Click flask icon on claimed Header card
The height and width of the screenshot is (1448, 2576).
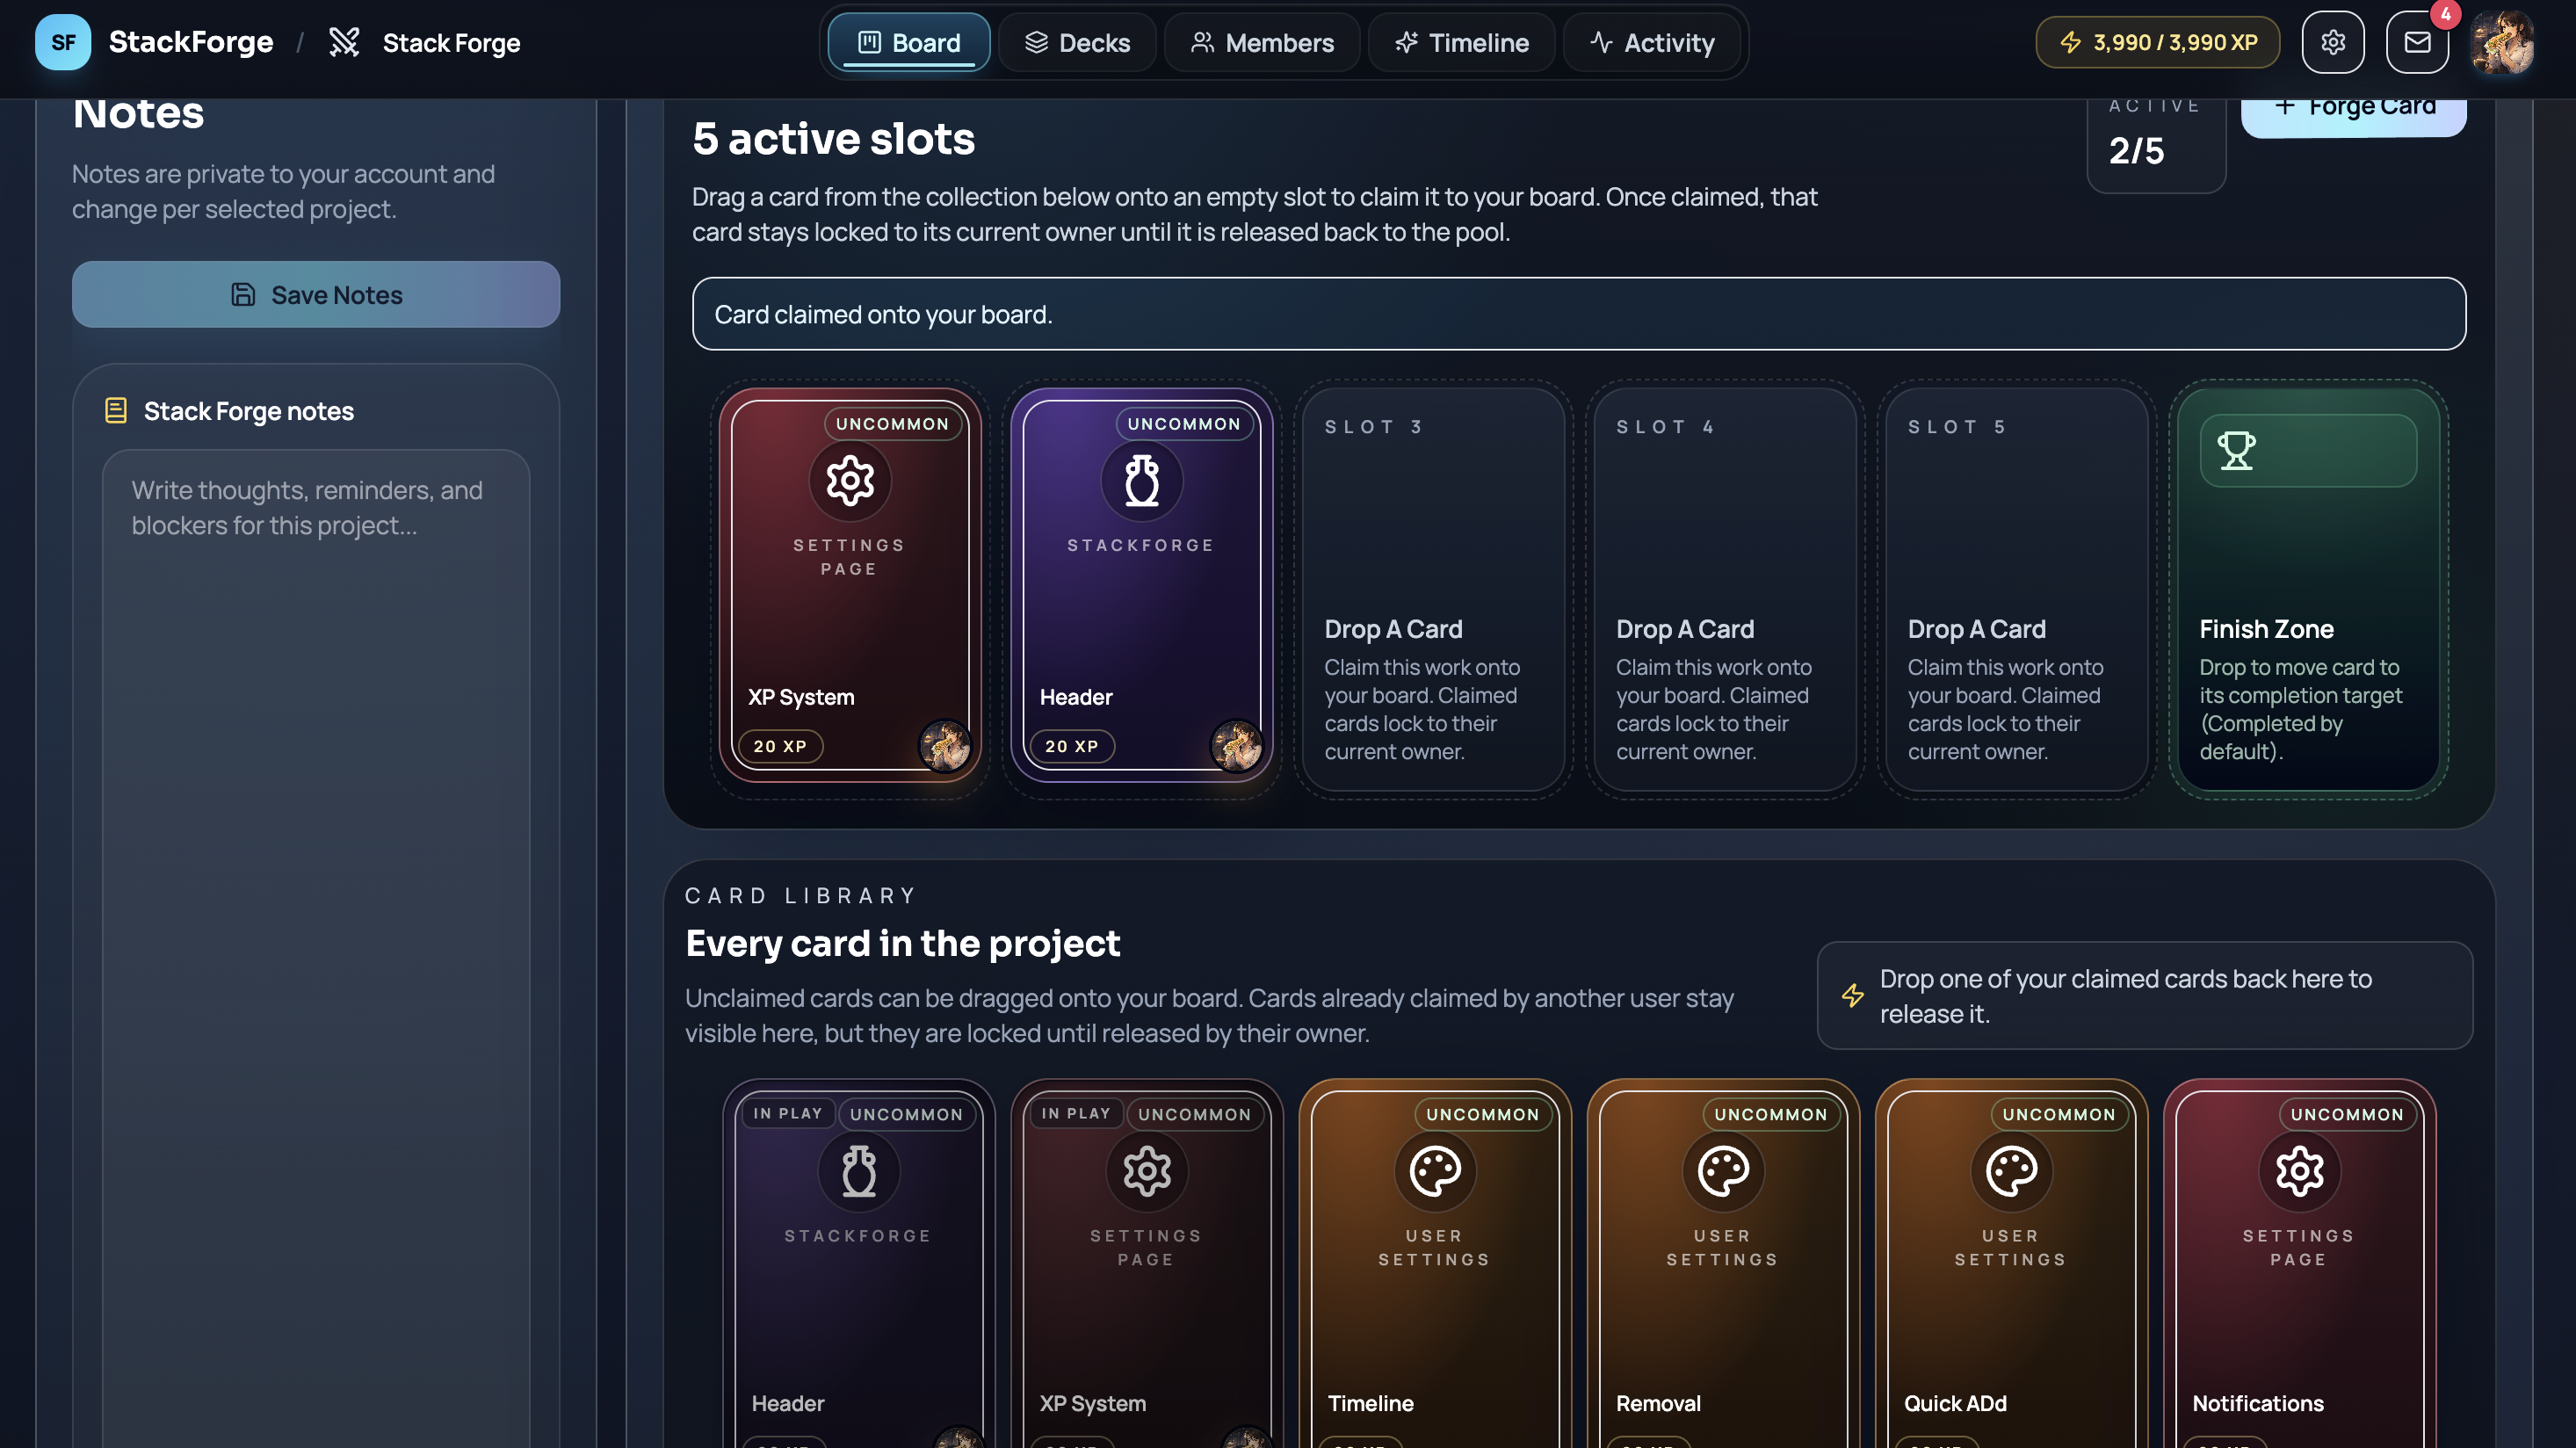(1141, 481)
